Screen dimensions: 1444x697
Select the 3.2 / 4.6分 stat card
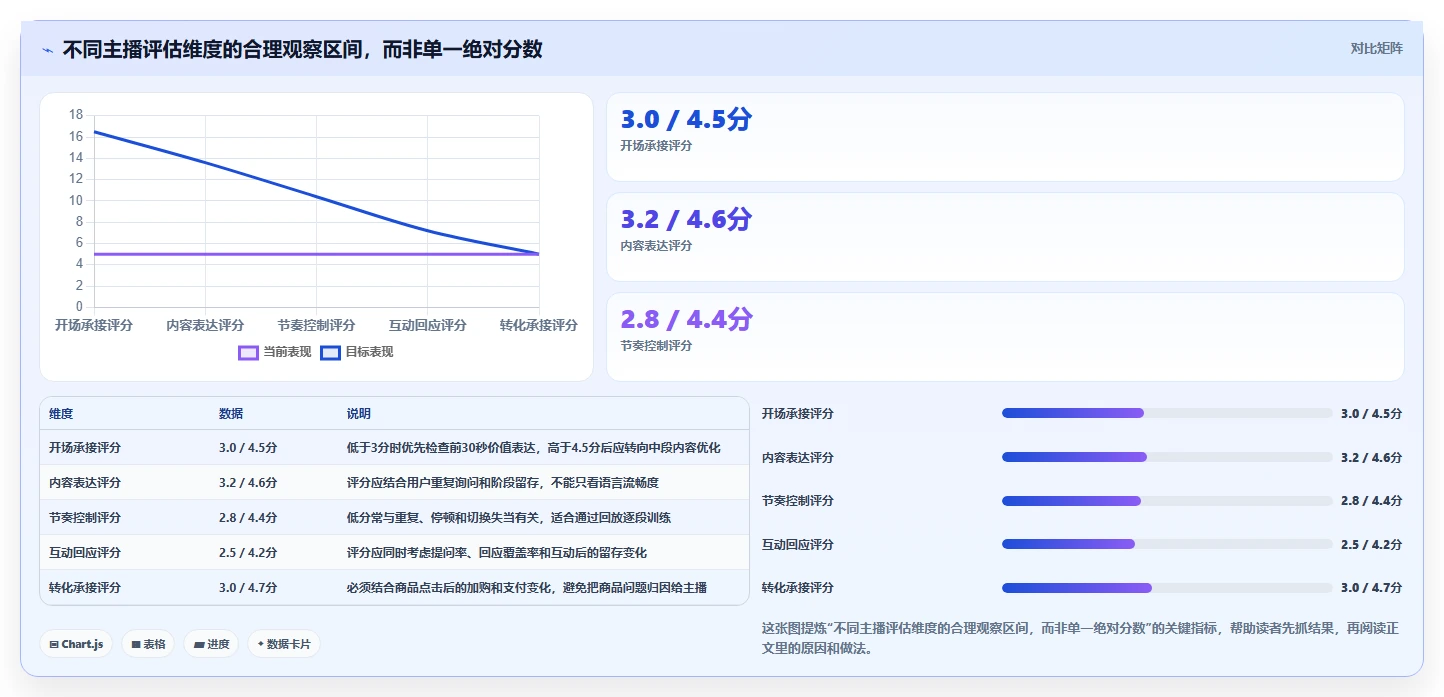tap(1005, 237)
